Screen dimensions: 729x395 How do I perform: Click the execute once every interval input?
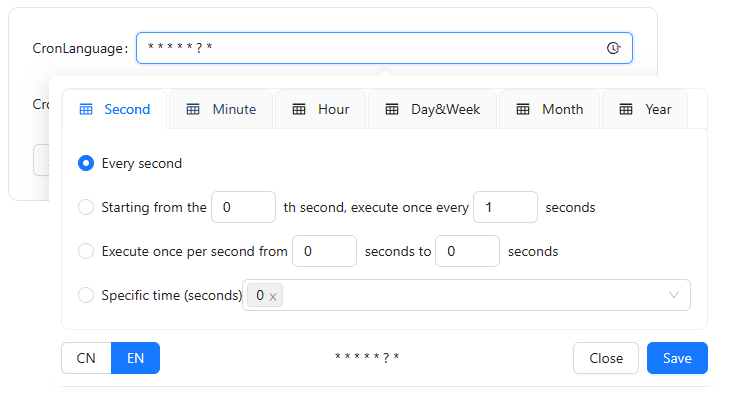(x=505, y=207)
